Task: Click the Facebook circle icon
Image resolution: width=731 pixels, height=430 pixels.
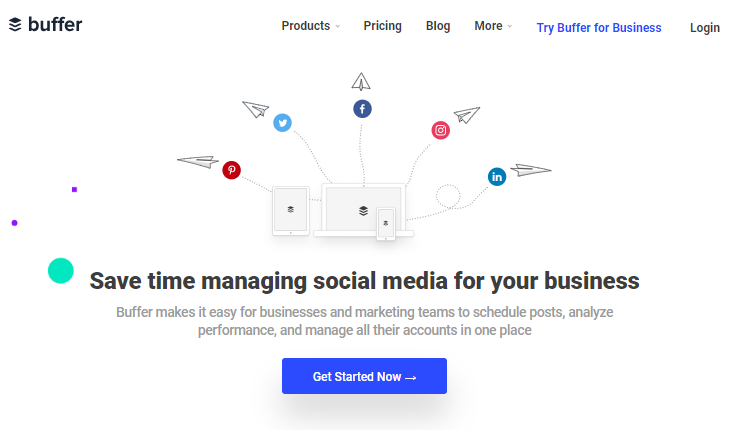Action: pyautogui.click(x=362, y=109)
